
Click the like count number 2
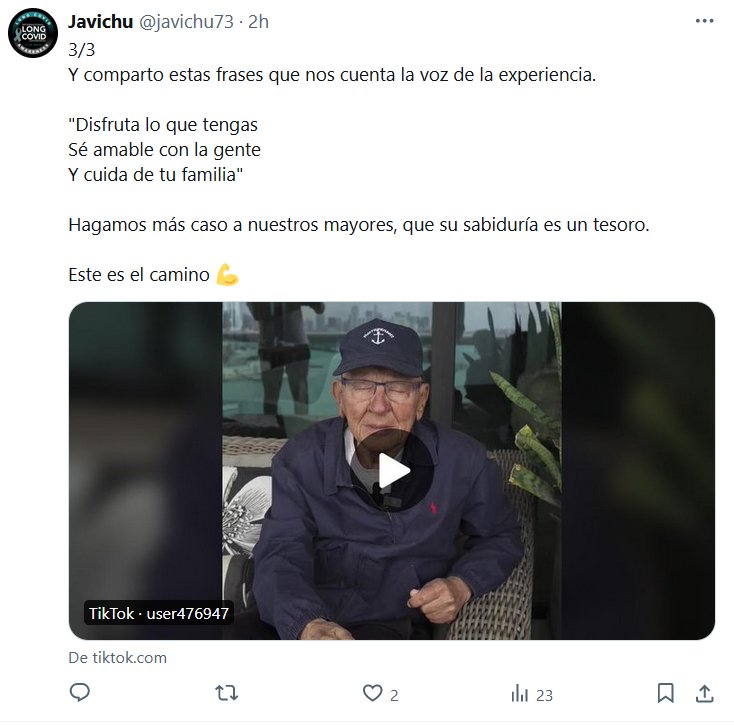tap(394, 696)
